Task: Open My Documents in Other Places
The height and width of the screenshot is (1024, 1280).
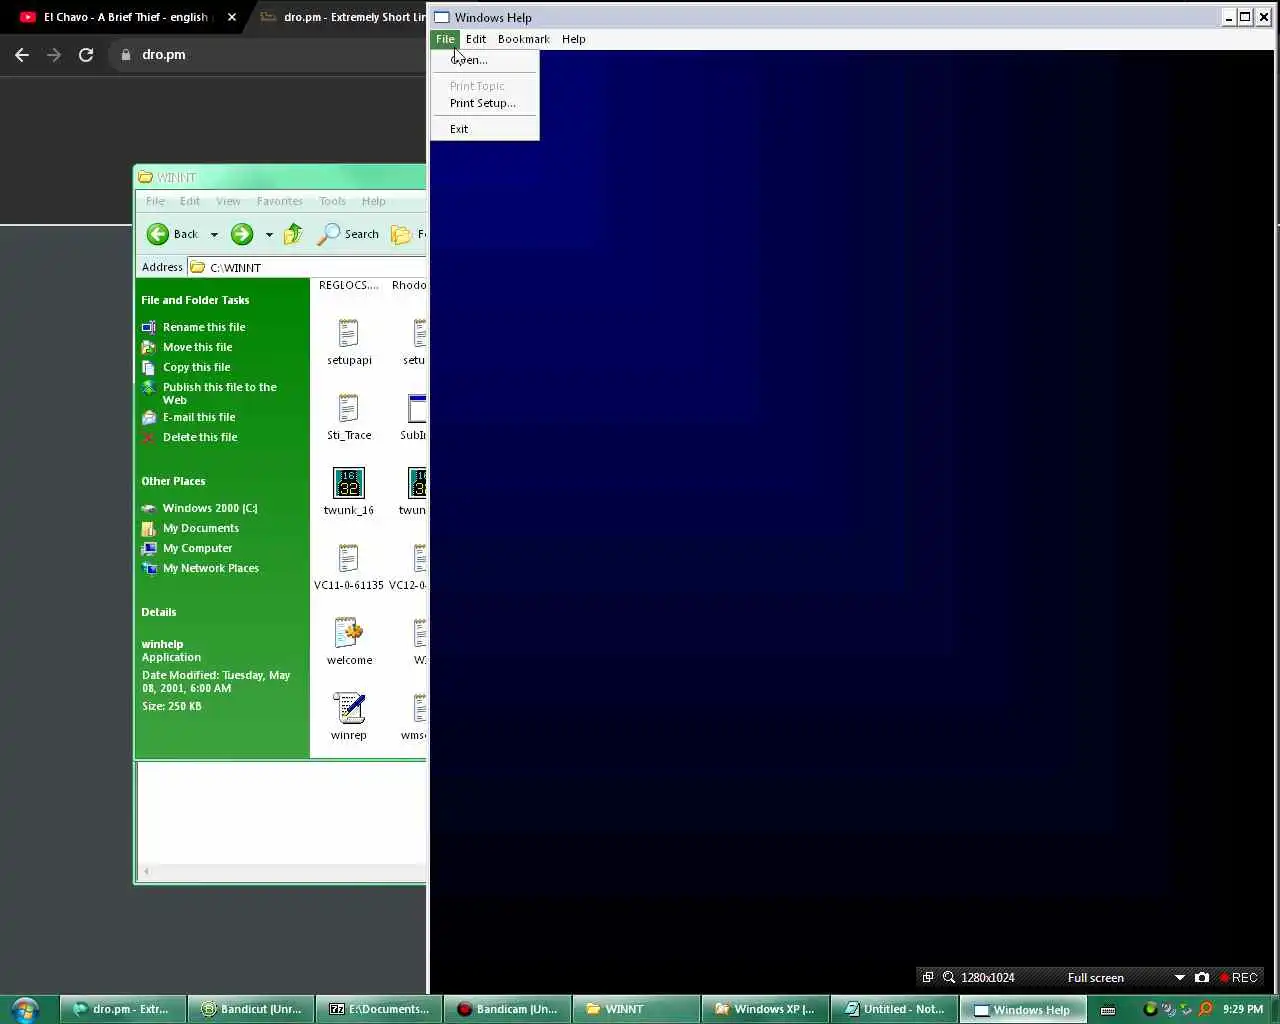Action: coord(201,528)
